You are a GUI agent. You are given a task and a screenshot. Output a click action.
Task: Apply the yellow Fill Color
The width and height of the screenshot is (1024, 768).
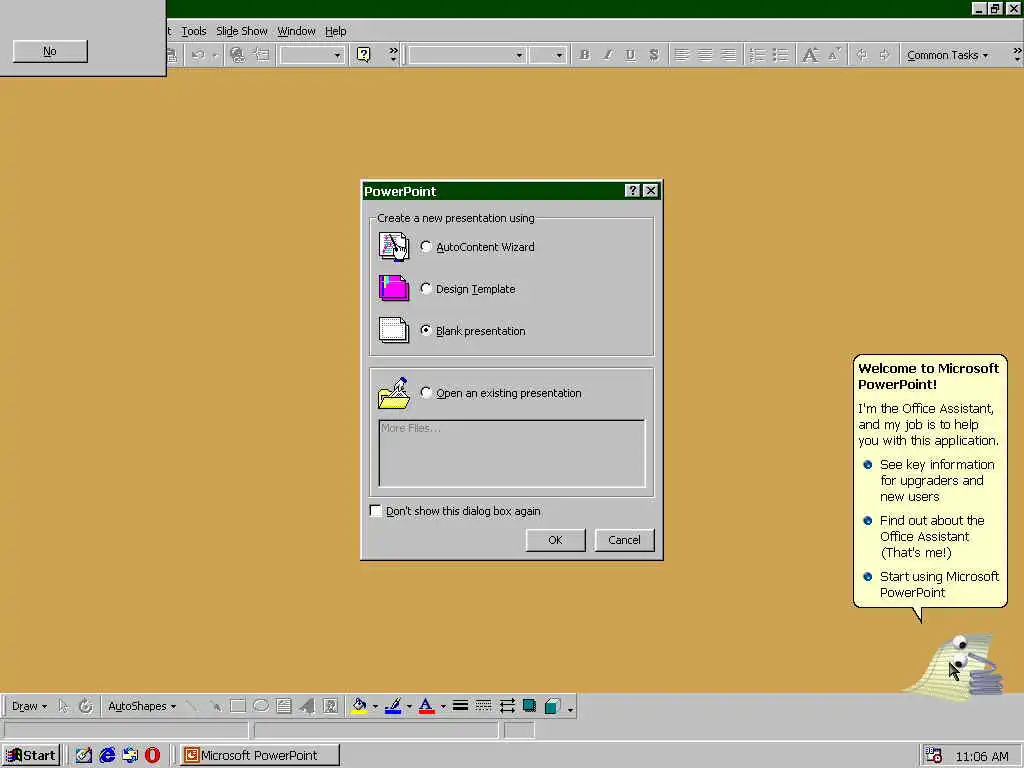click(x=359, y=706)
